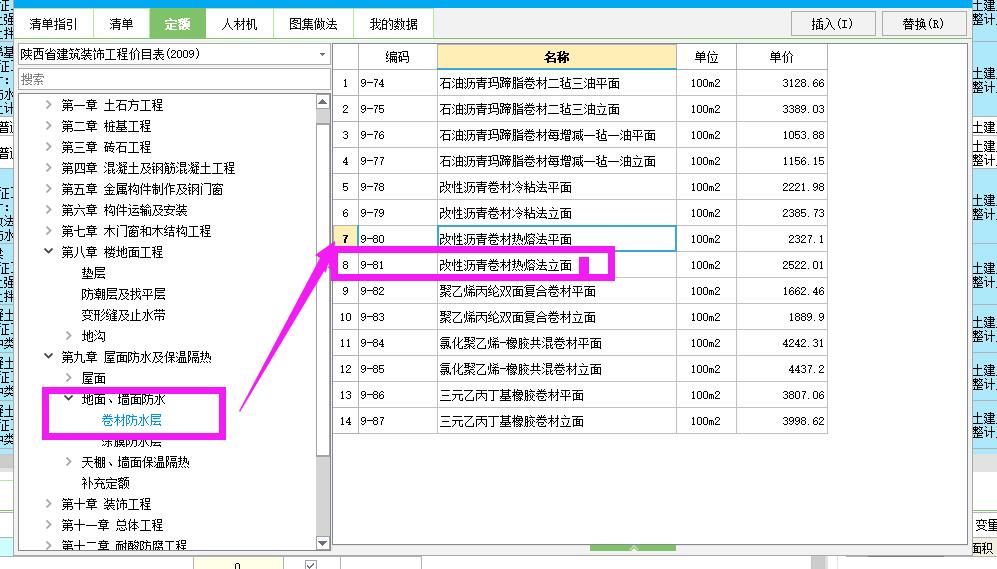
Task: Expand 第五章 金属构件制作及钢门窗 node
Action: pyautogui.click(x=48, y=189)
